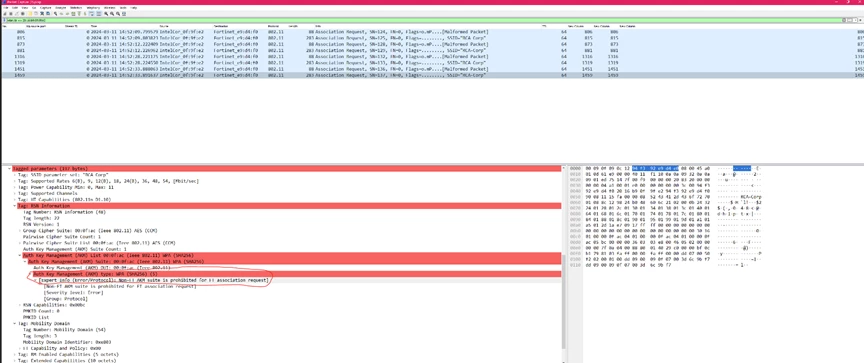Open the Statistics menu
Screen dimensions: 864x363
76,8
